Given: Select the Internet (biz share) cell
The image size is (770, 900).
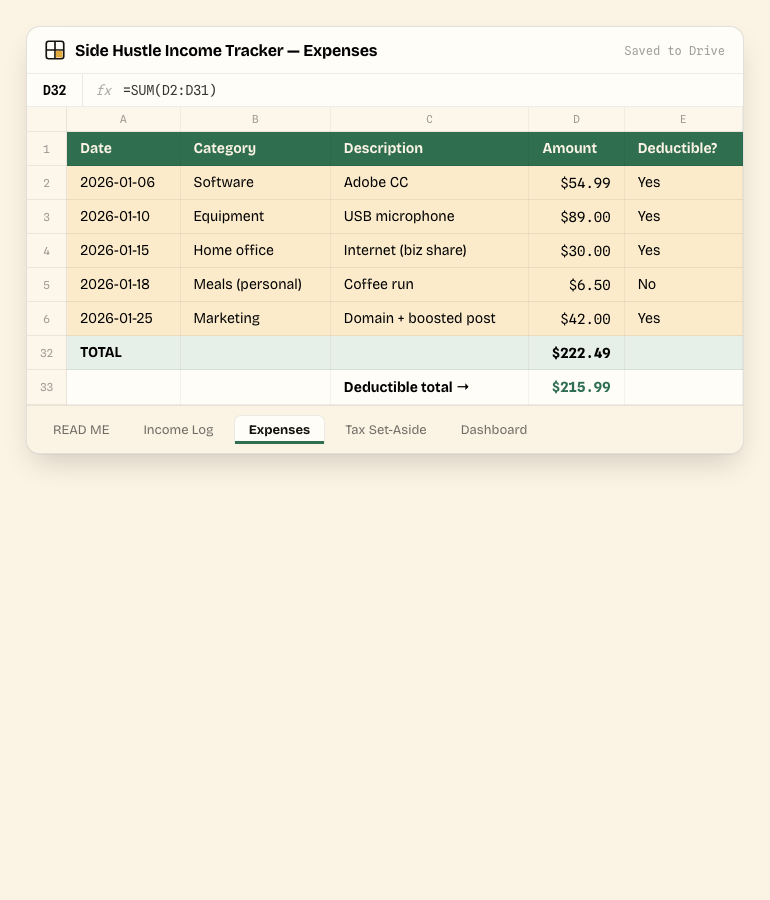Looking at the screenshot, I should click(x=429, y=251).
